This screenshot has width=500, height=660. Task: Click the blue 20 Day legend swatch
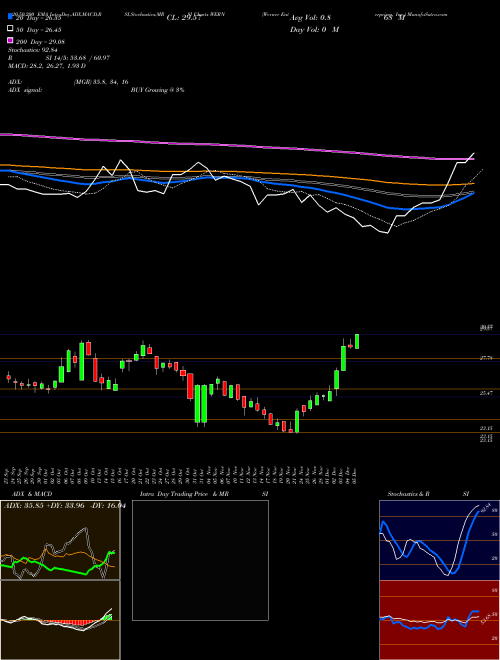tap(10, 17)
